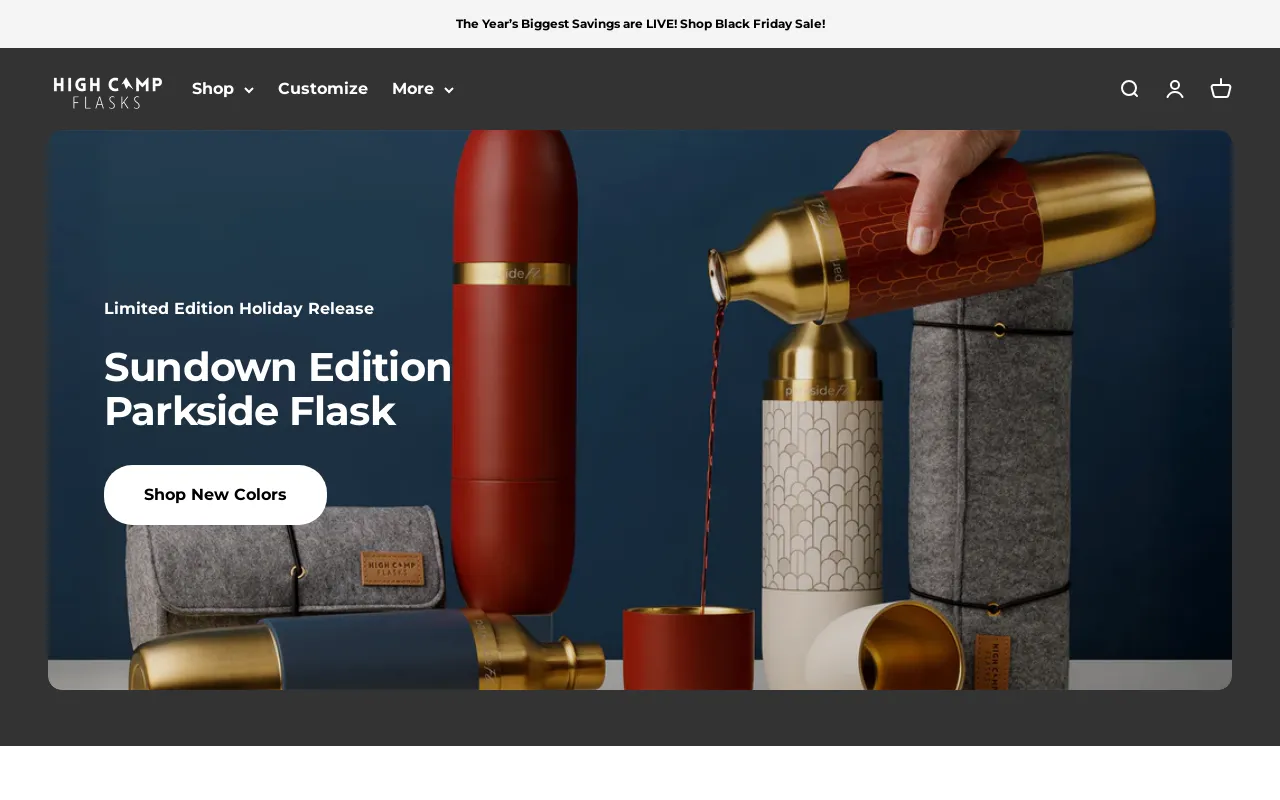Expand the Shop menu chevron arrow

249,90
